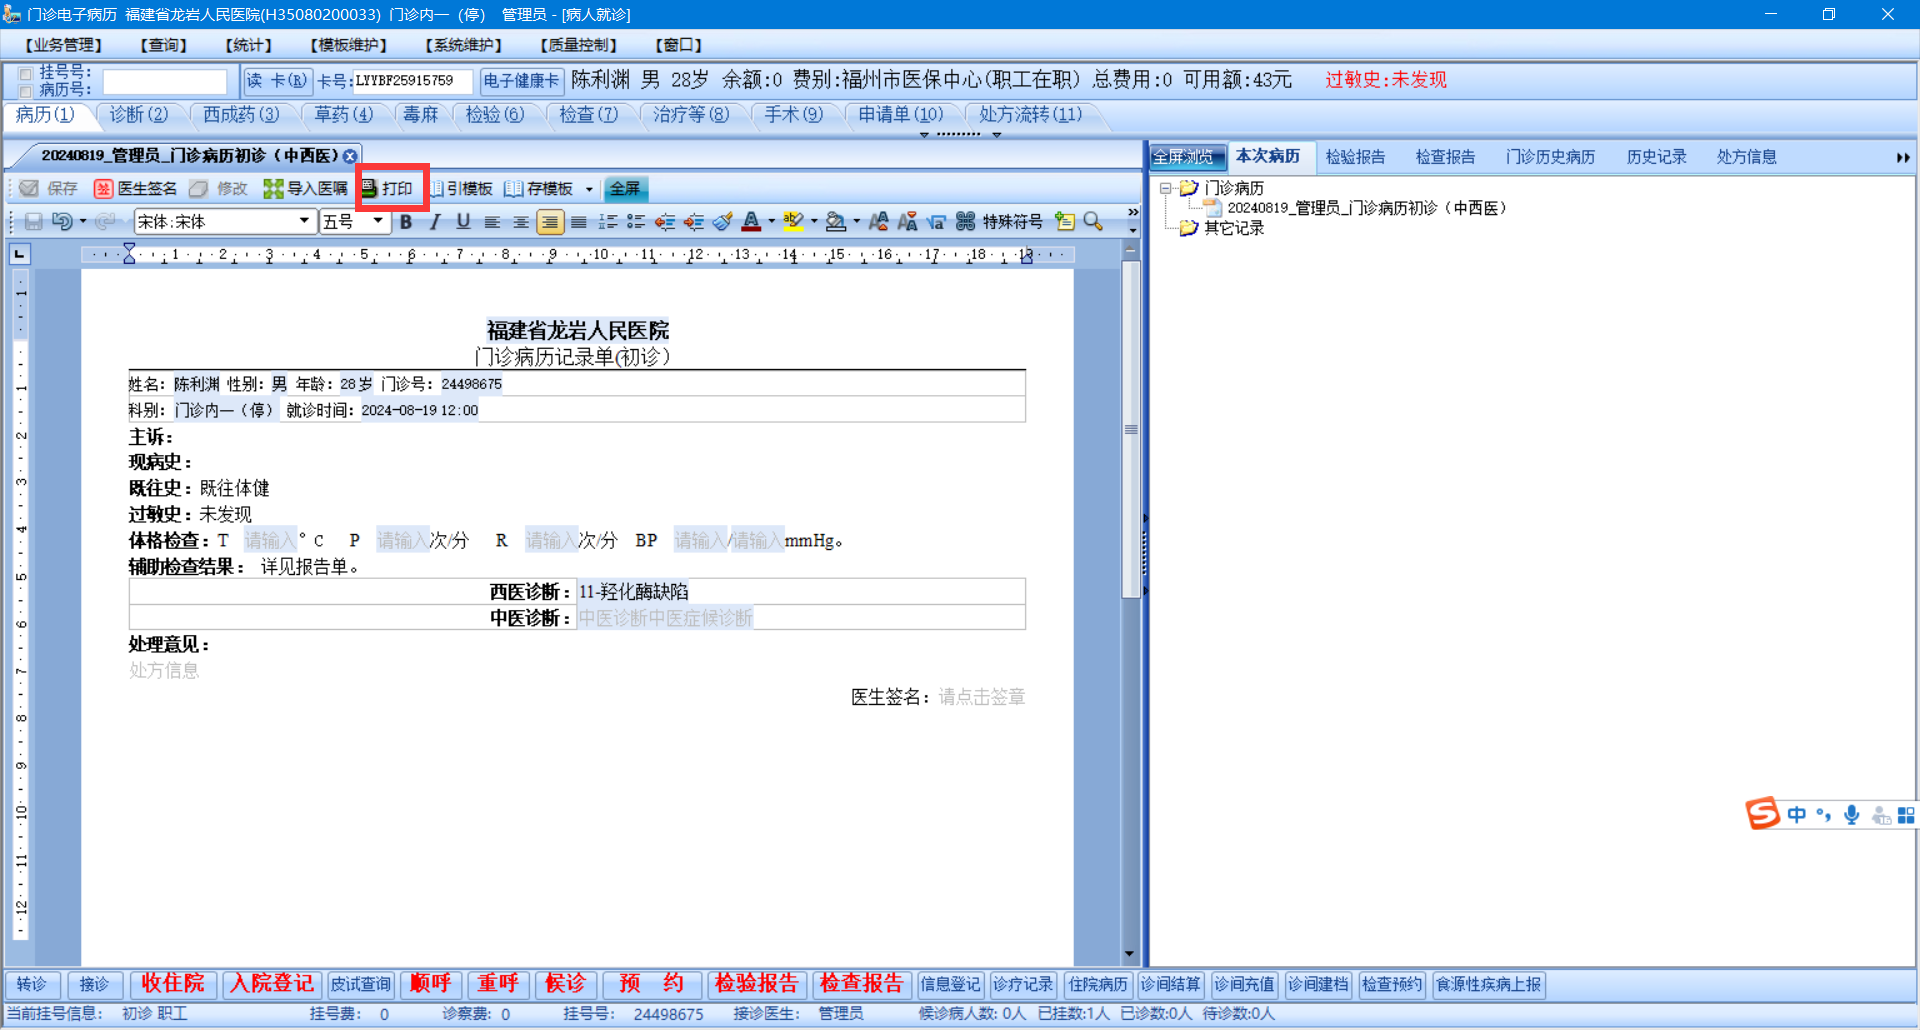The image size is (1920, 1030).
Task: Open the highlight color dropdown arrow
Action: (814, 222)
